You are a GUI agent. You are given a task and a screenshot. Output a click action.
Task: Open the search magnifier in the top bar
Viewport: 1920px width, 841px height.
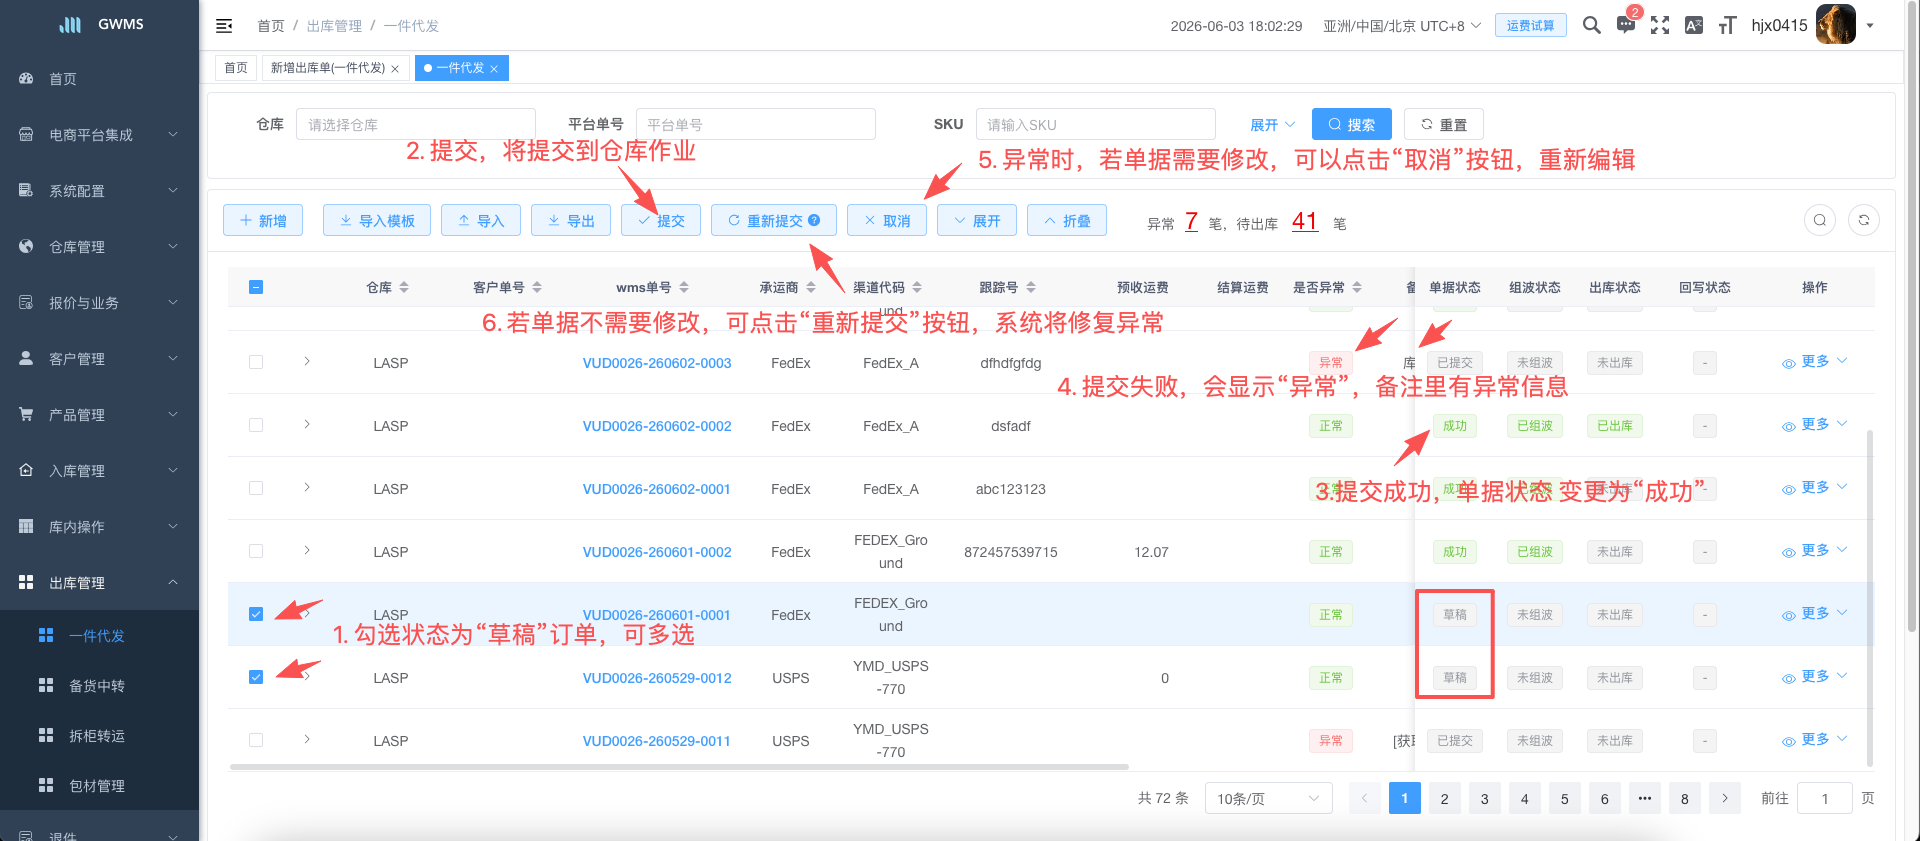pyautogui.click(x=1591, y=25)
